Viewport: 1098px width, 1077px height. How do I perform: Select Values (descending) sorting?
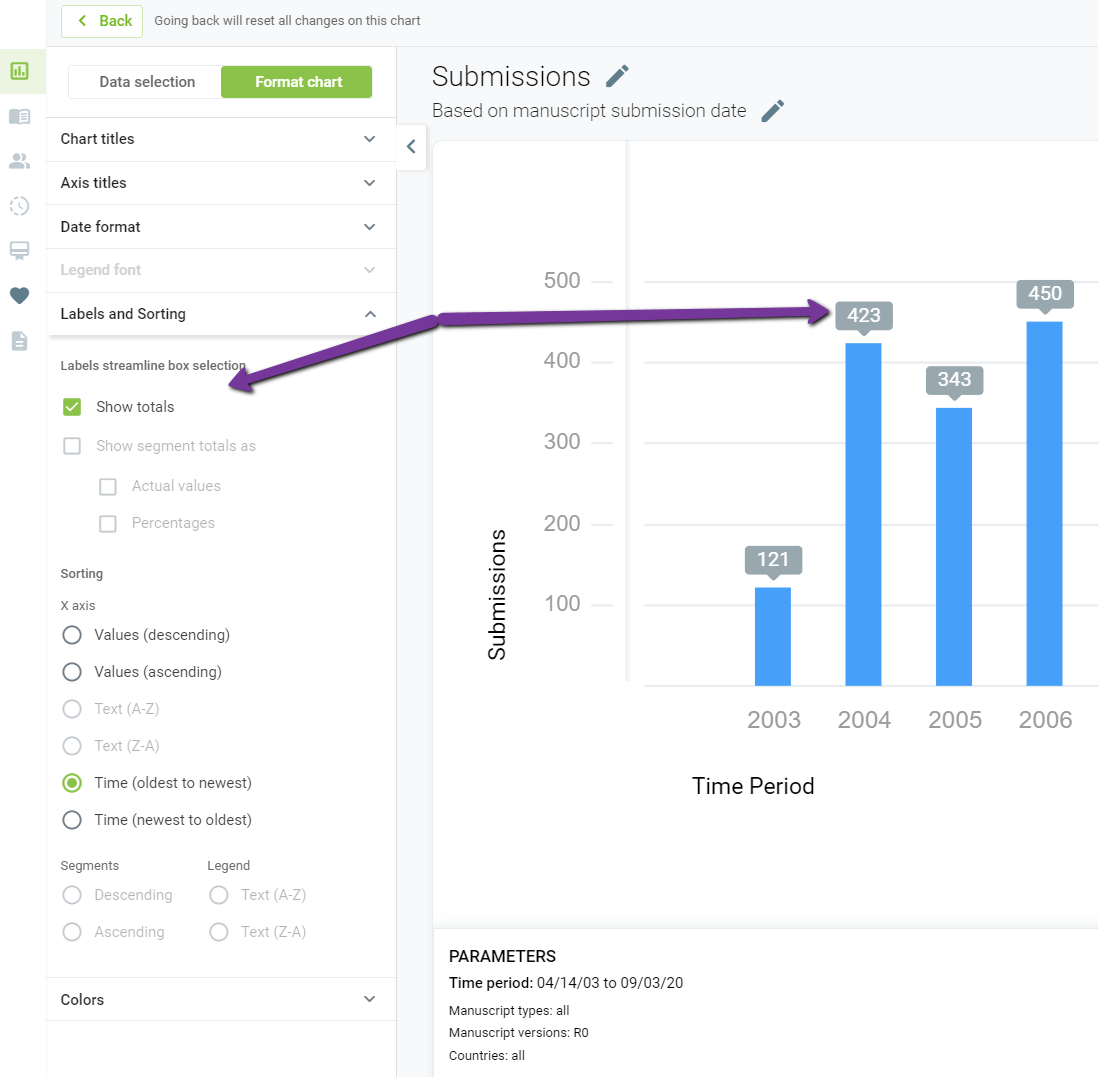click(72, 635)
